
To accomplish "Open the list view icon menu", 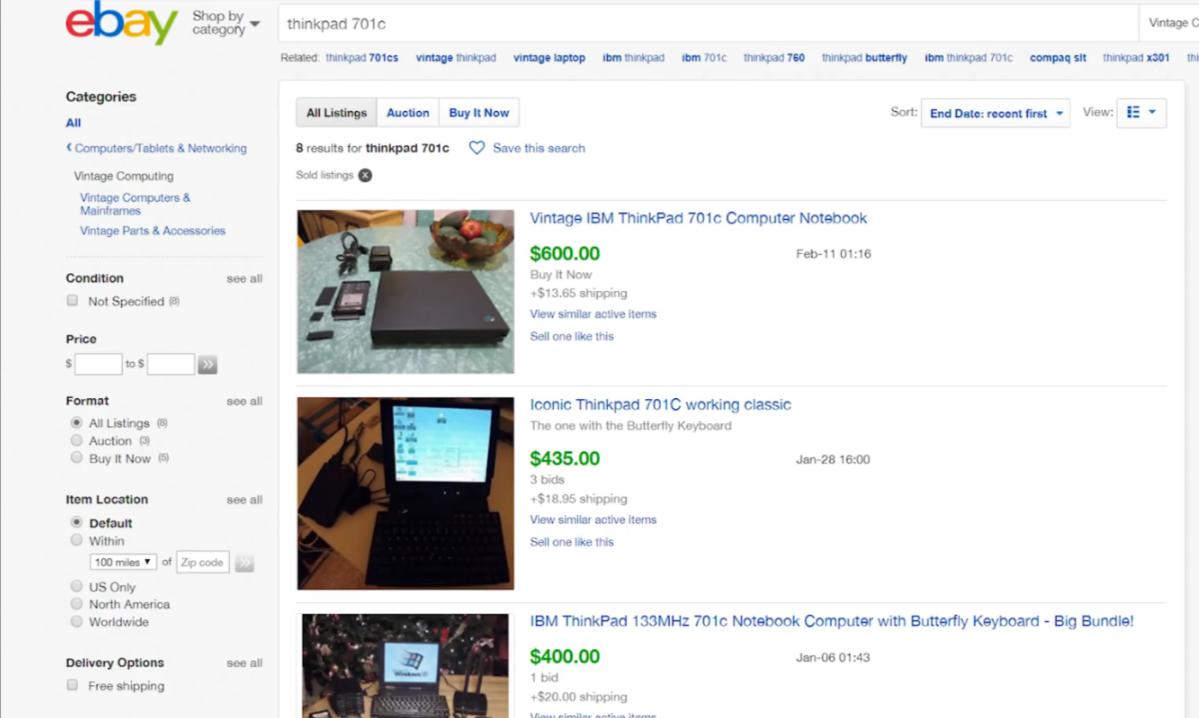I will click(x=1141, y=112).
